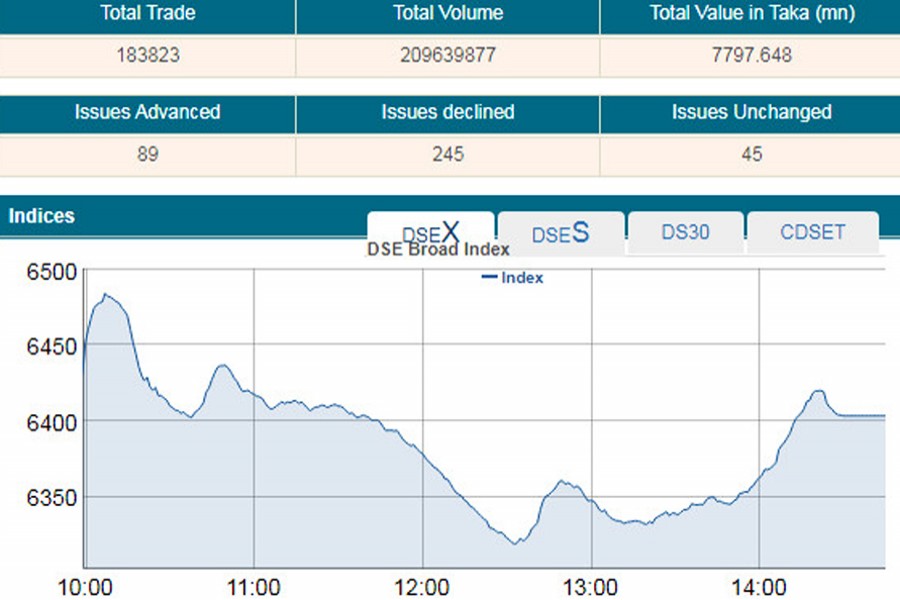Screen dimensions: 900x600
Task: Click the total volume value 209639877
Action: click(447, 55)
